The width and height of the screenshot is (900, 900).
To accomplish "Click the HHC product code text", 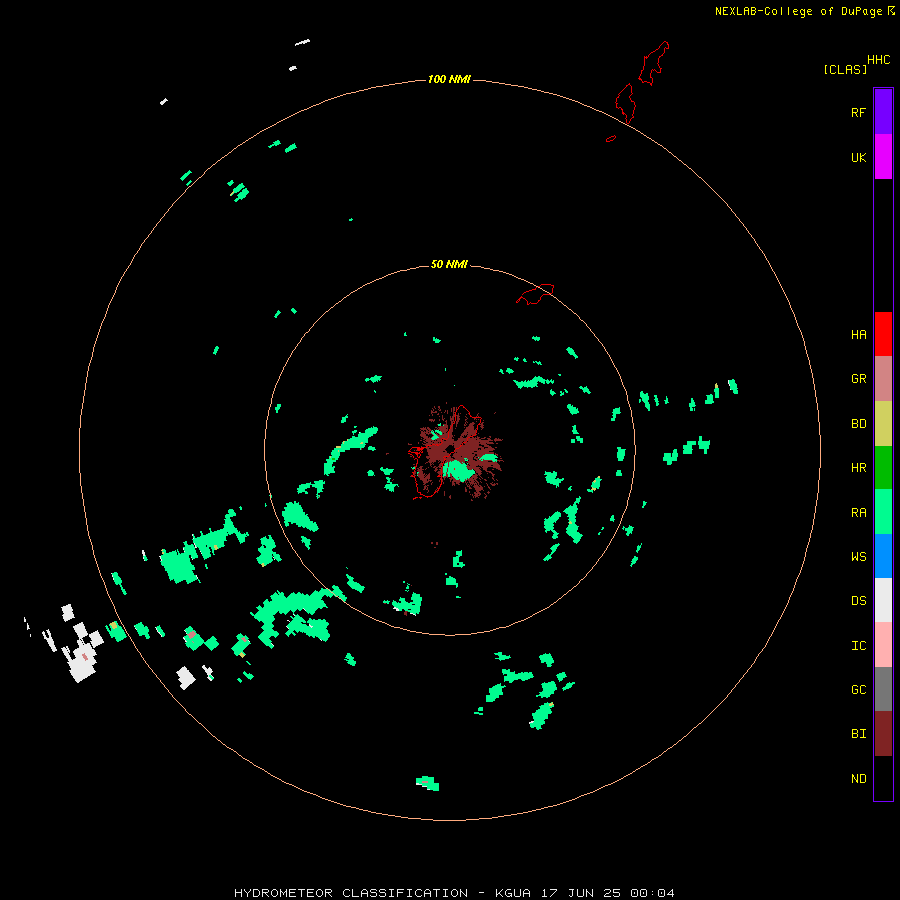I will [x=878, y=60].
